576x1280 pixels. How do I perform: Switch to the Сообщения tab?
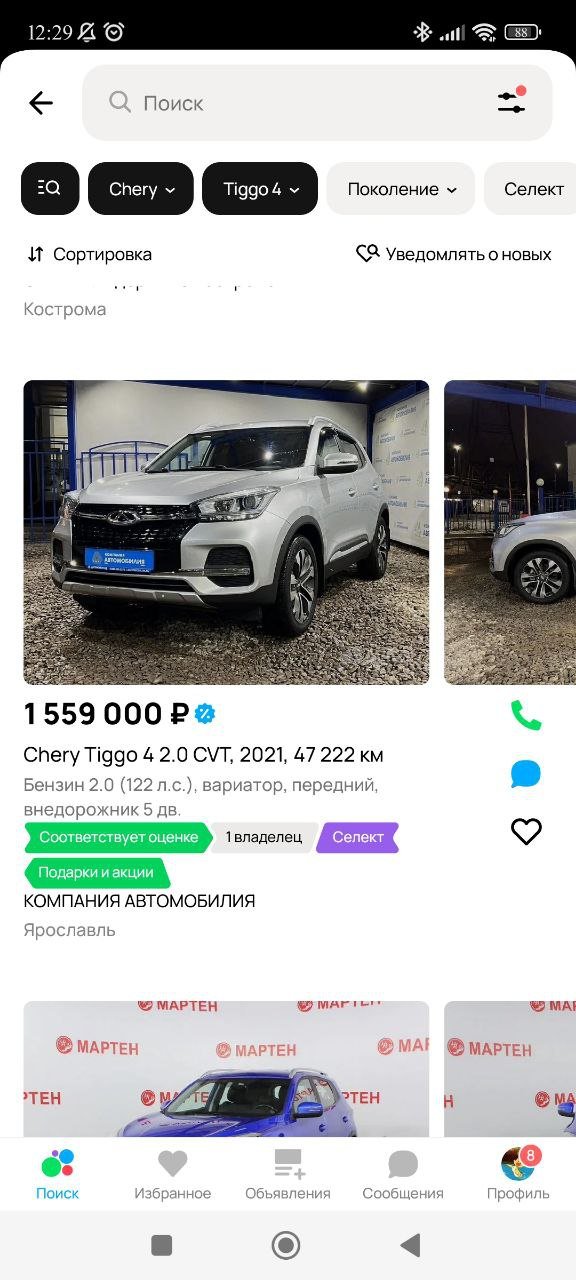[403, 1175]
